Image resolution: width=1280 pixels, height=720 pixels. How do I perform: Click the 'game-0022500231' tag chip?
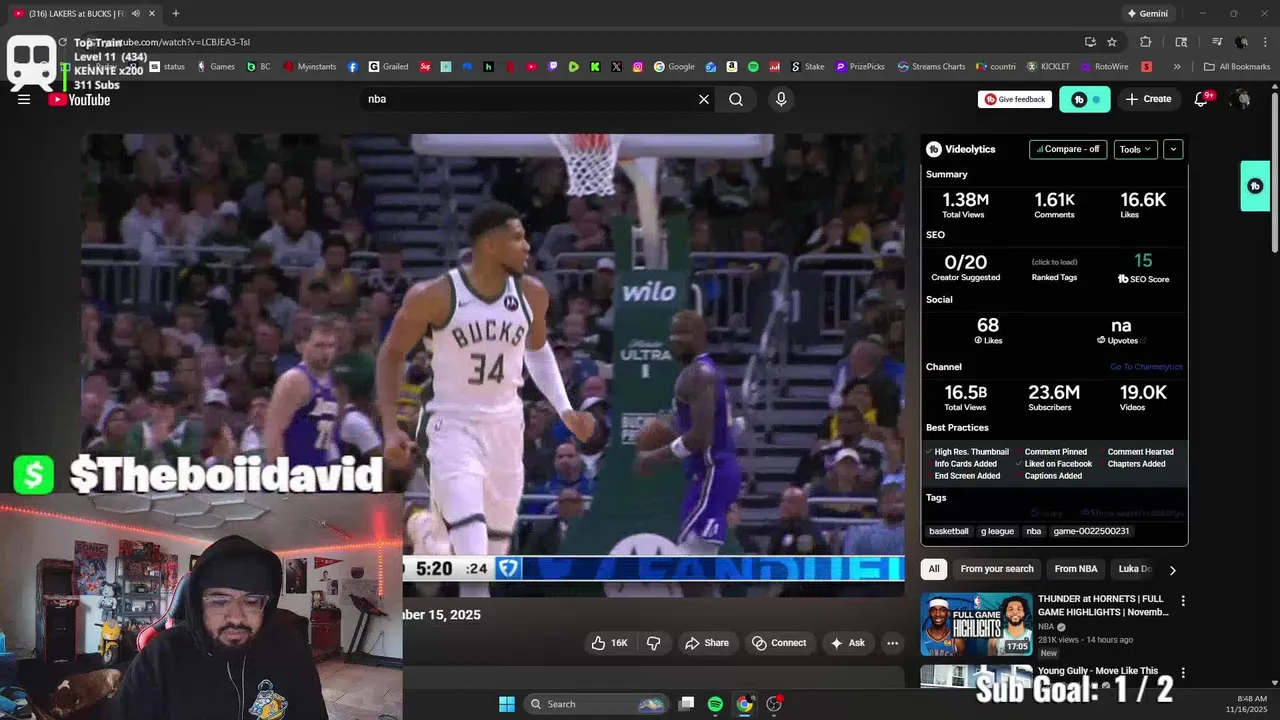point(1091,531)
